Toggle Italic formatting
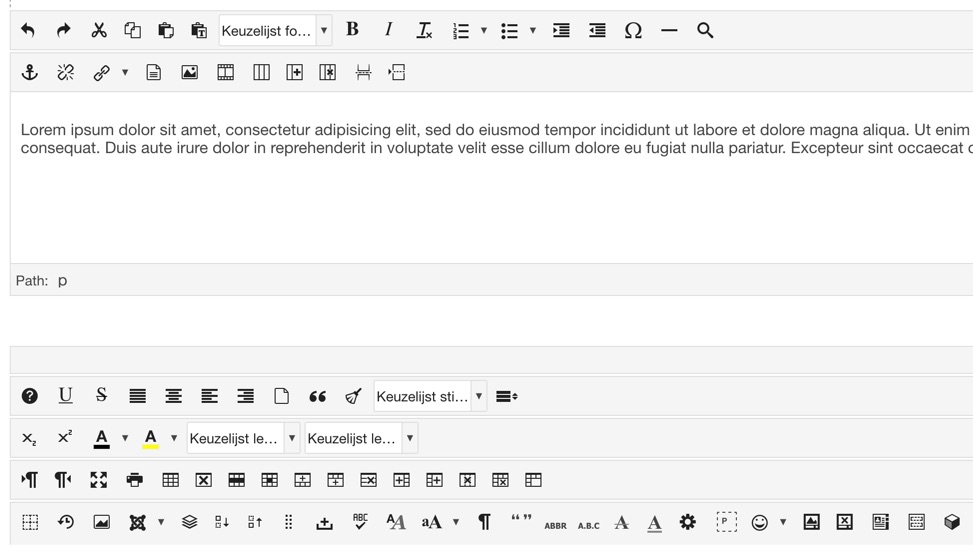 (x=388, y=29)
